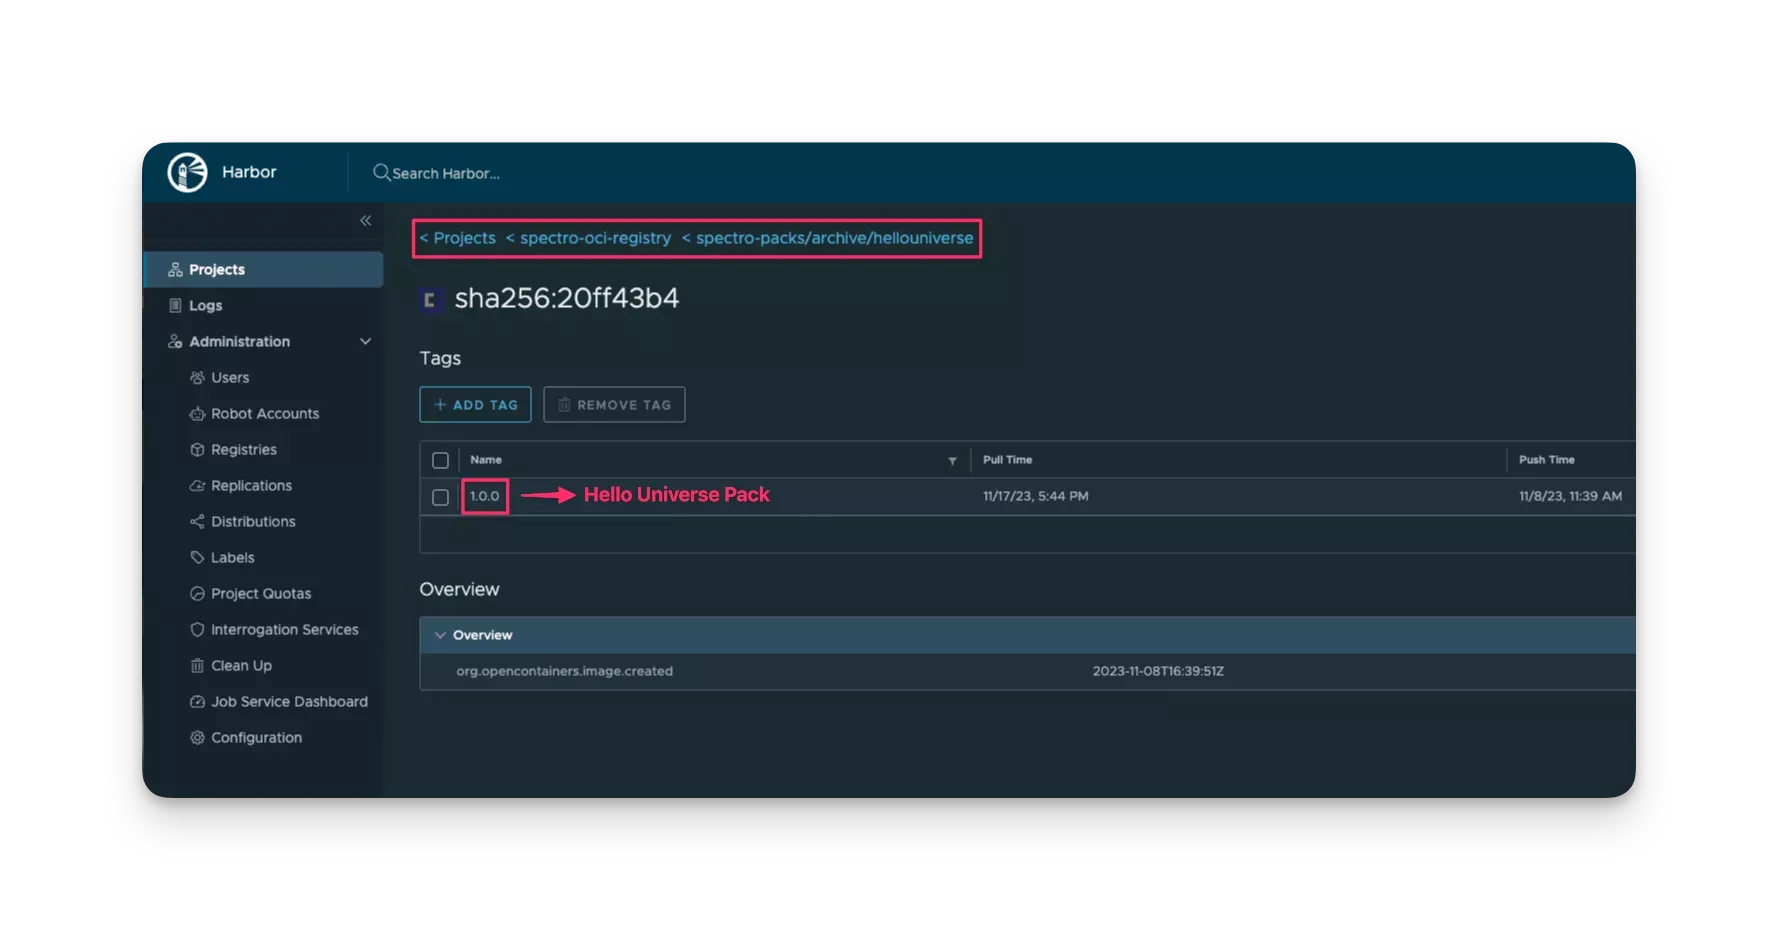Select the Clean Up trash icon
This screenshot has height=940, width=1778.
(197, 665)
